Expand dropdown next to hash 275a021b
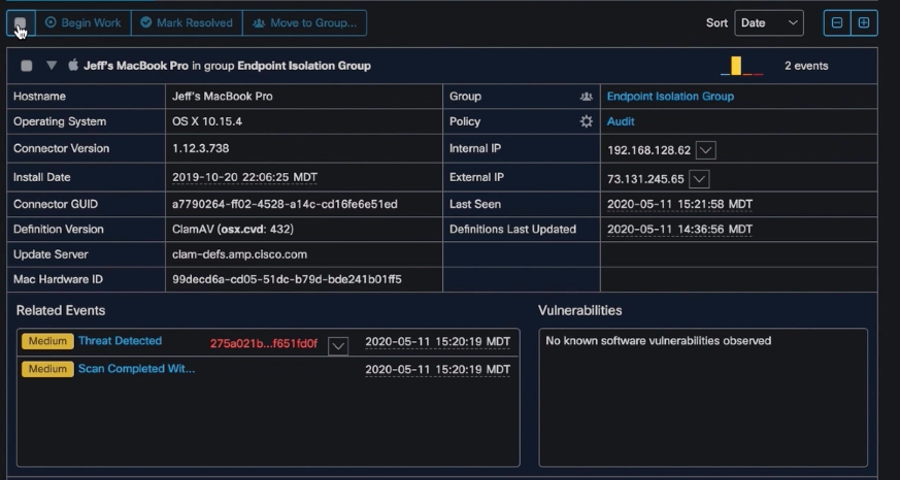The width and height of the screenshot is (902, 480). pyautogui.click(x=338, y=346)
